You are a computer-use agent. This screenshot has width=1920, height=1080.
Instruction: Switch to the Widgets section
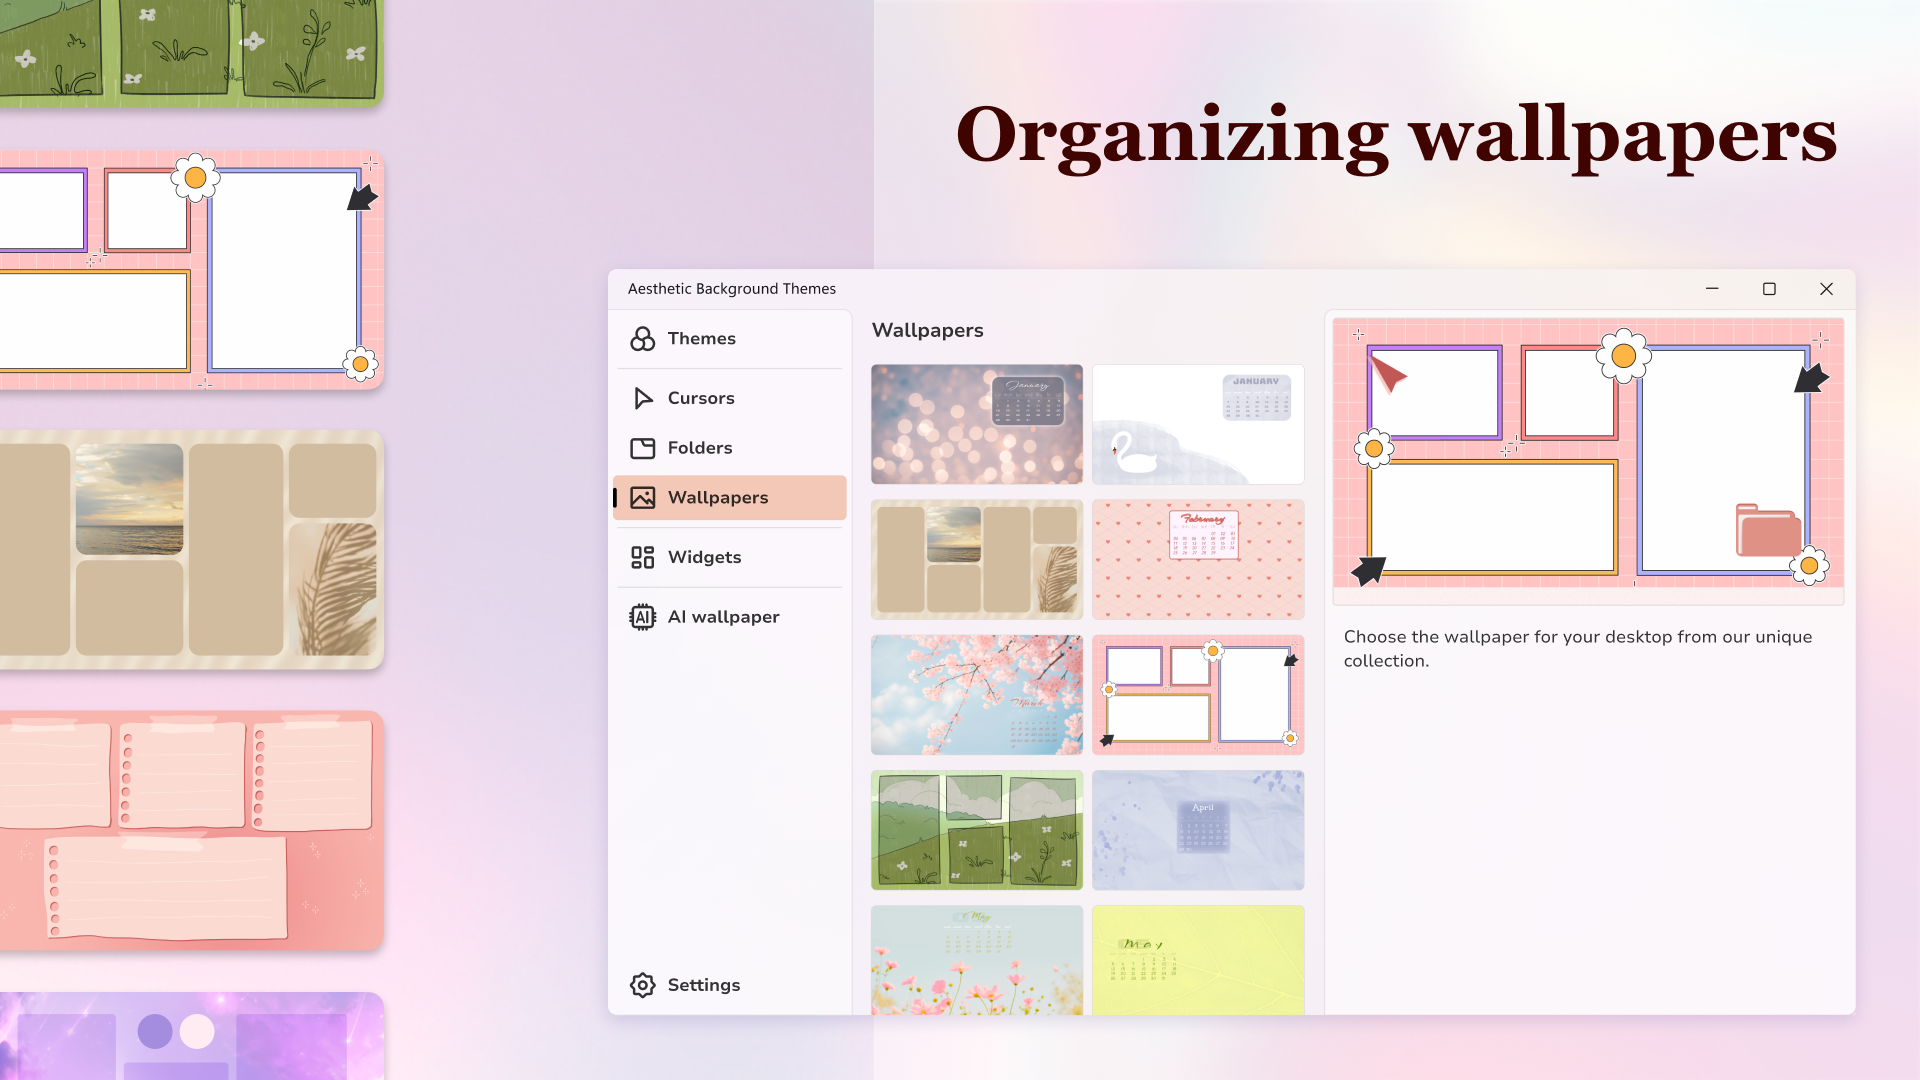(x=704, y=557)
